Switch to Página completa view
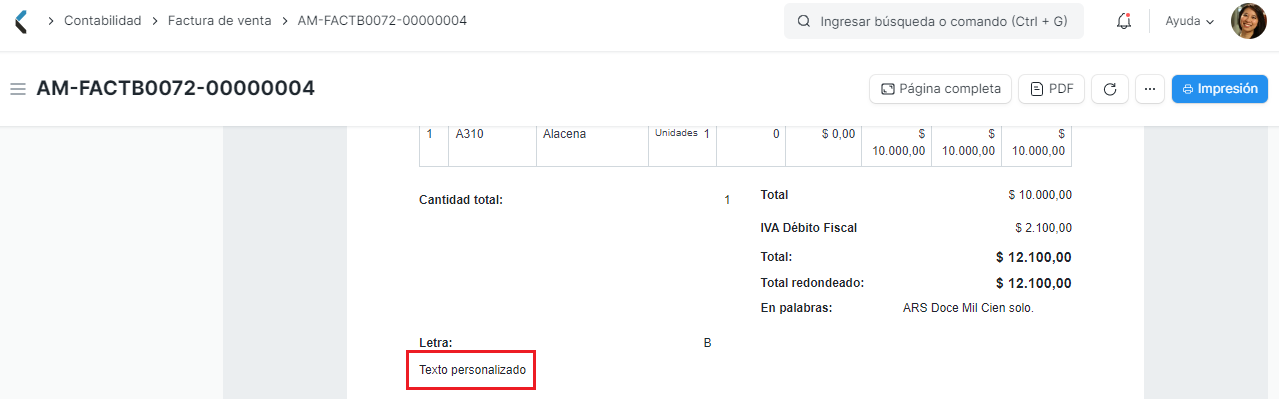The height and width of the screenshot is (399, 1279). tap(940, 89)
